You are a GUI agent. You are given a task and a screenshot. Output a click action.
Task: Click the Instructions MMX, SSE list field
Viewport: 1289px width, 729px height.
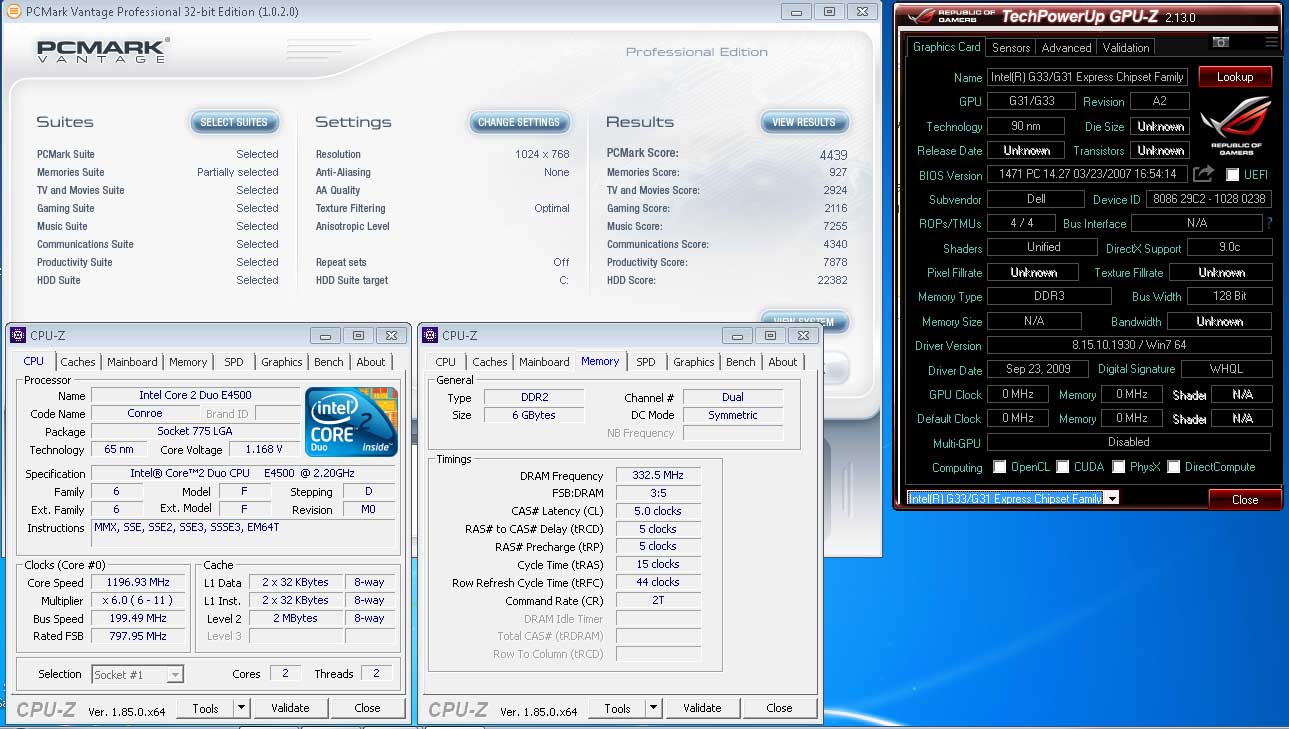pos(243,533)
